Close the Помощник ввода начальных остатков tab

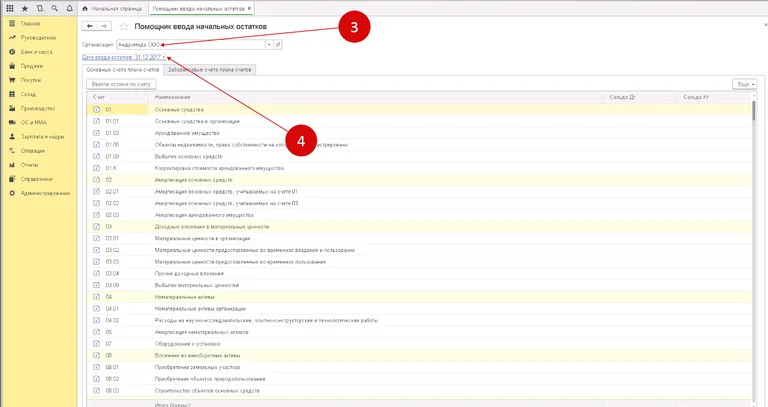(248, 8)
